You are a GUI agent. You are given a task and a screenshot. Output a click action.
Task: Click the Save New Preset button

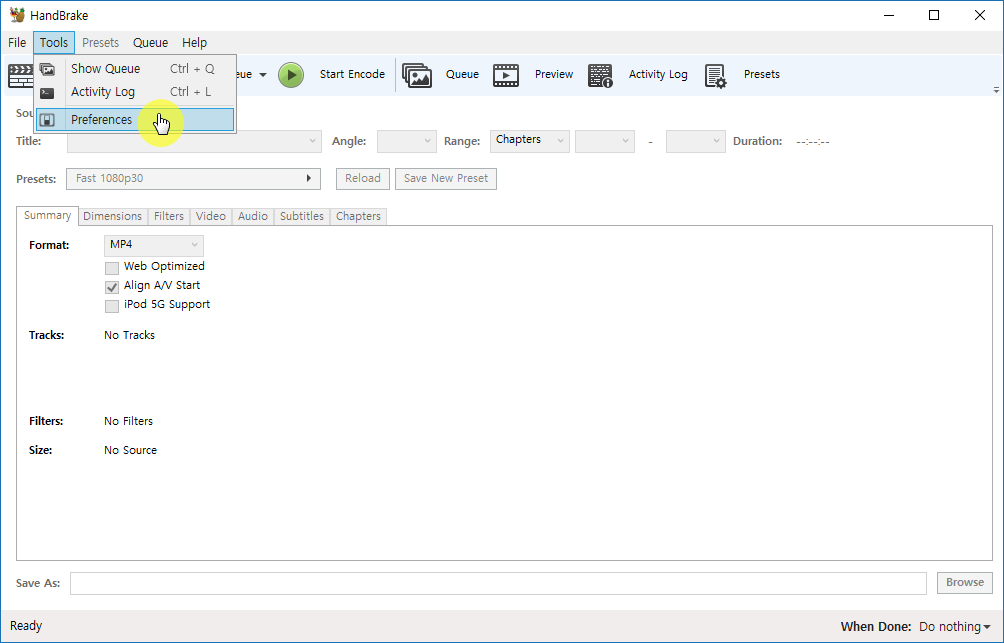(x=446, y=179)
